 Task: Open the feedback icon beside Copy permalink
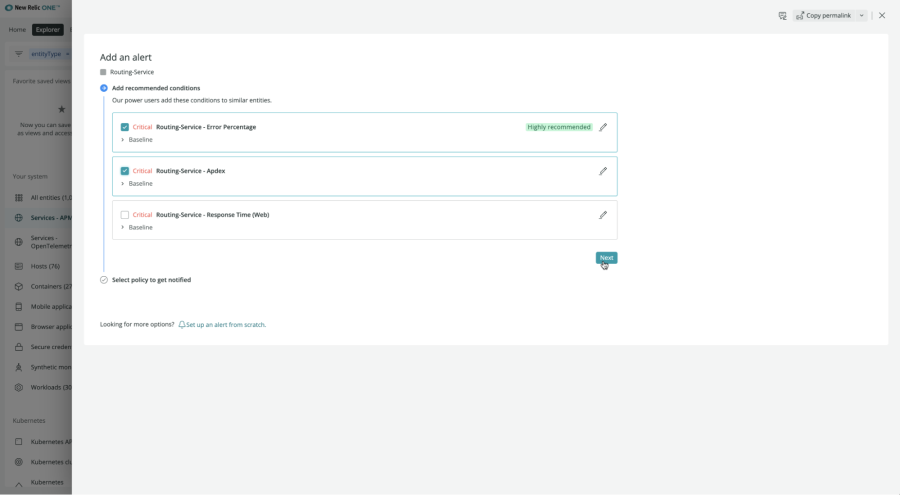[x=782, y=16]
